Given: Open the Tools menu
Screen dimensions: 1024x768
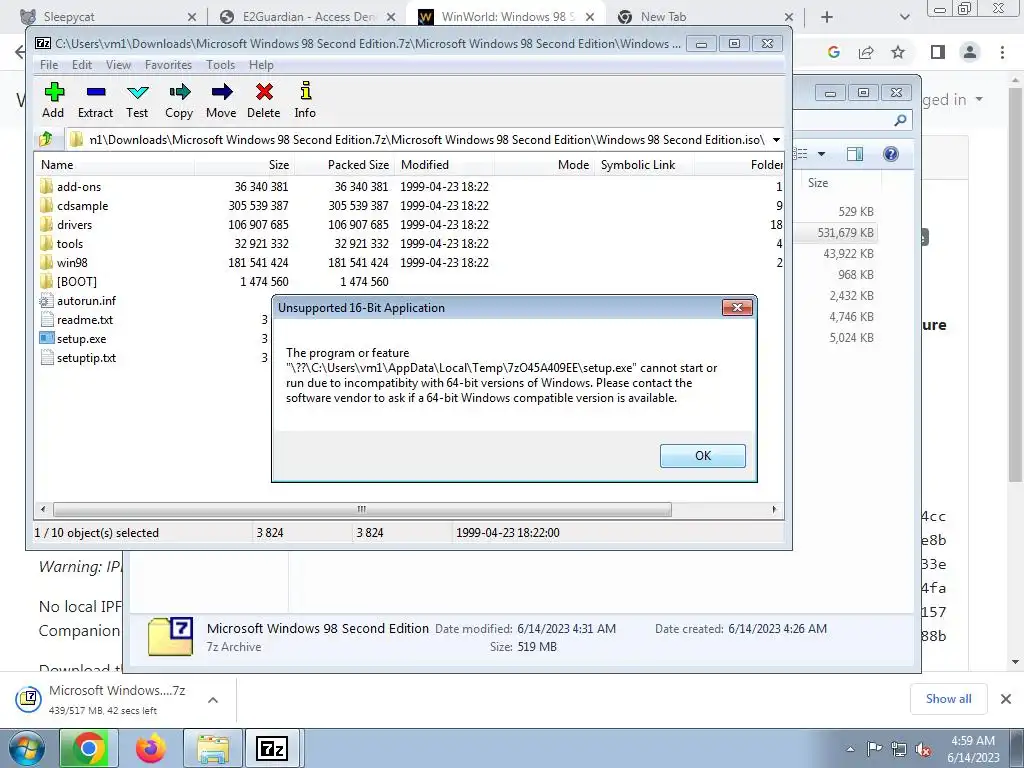Looking at the screenshot, I should [220, 65].
